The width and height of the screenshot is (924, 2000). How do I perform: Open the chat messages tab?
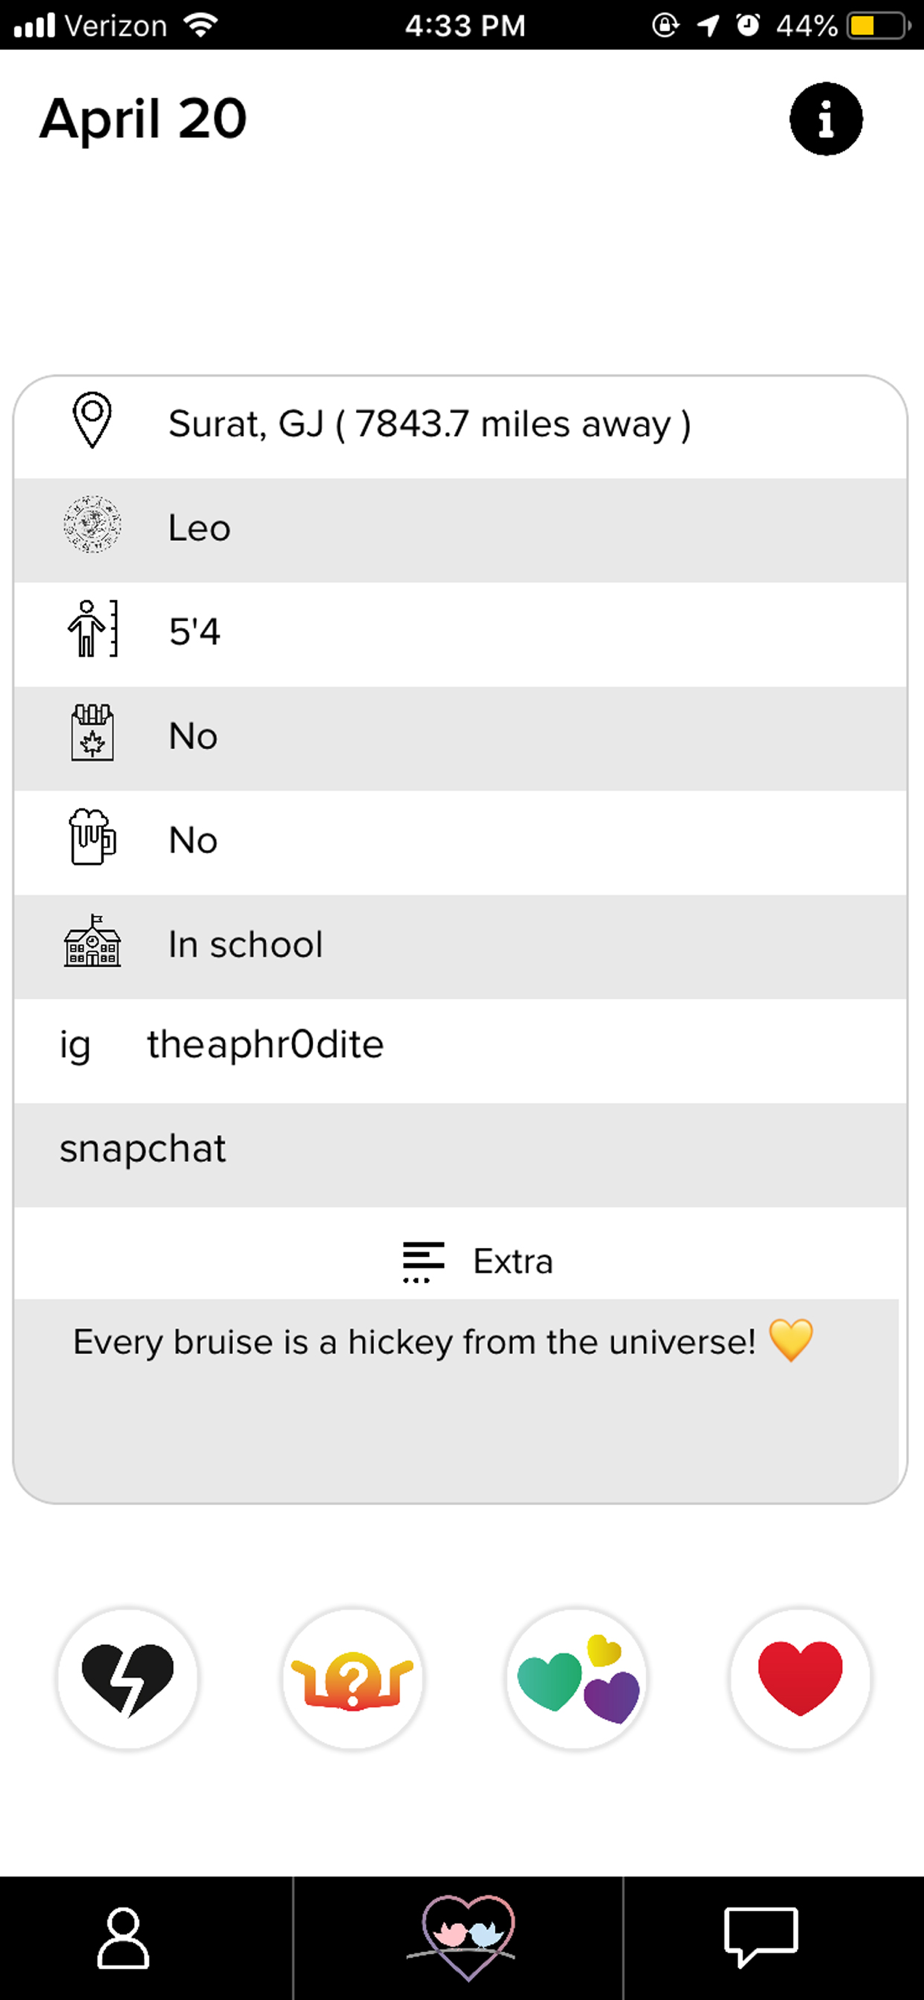pos(761,1937)
